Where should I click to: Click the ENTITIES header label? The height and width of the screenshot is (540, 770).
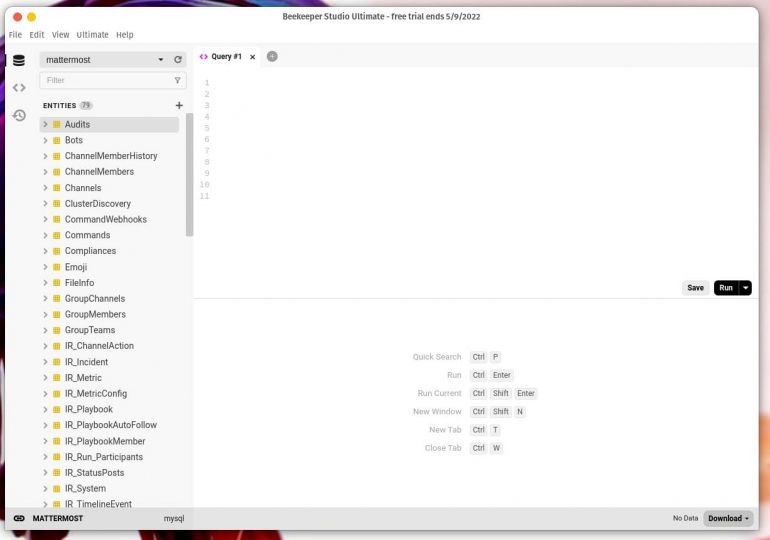pos(59,106)
